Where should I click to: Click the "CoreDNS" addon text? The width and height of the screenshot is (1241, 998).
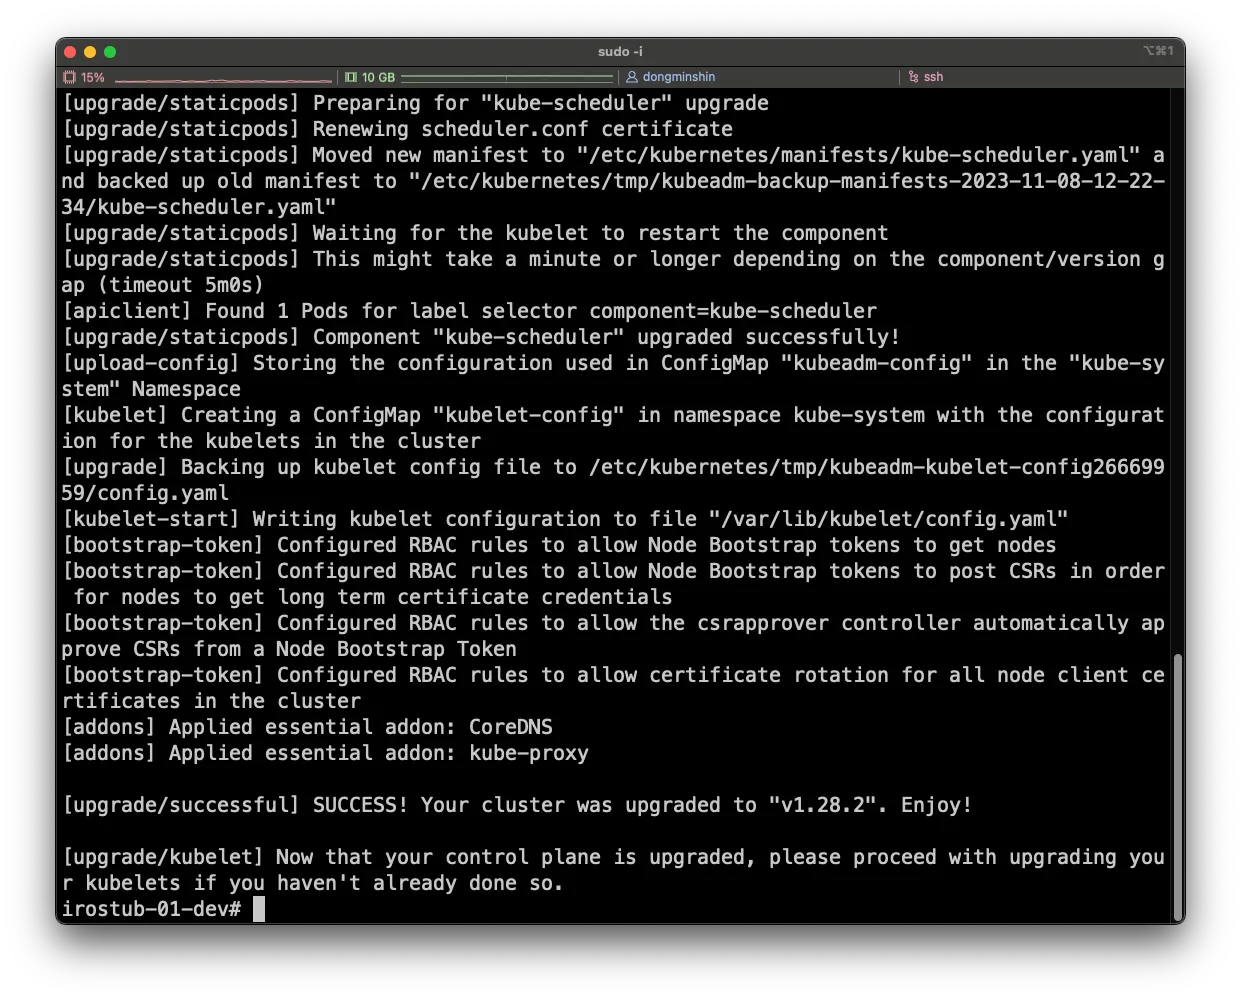tap(511, 727)
